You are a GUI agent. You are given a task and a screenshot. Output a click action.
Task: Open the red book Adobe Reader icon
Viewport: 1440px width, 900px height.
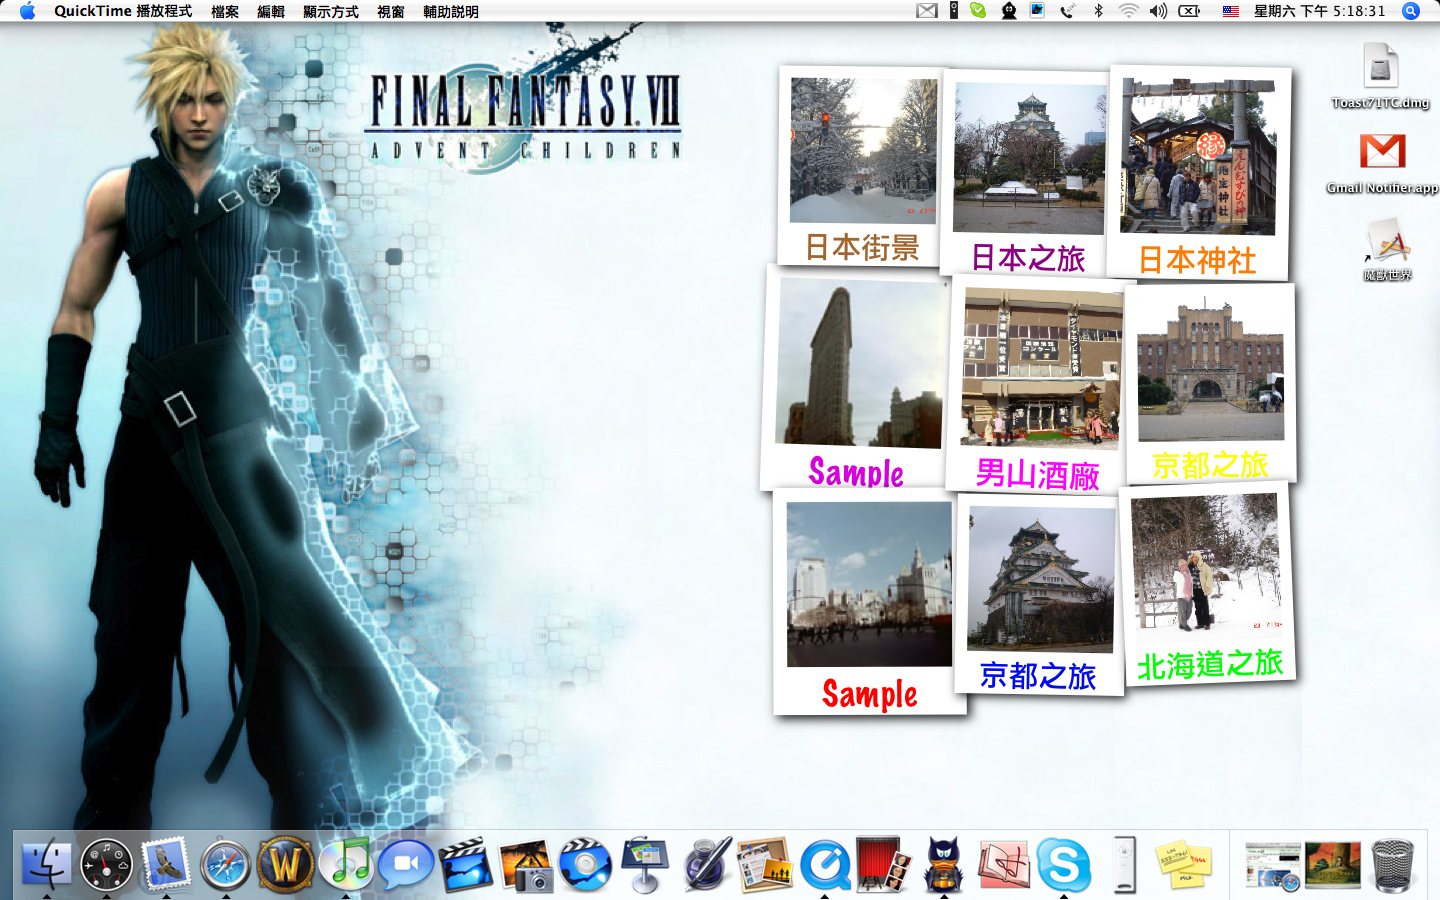pos(1003,864)
